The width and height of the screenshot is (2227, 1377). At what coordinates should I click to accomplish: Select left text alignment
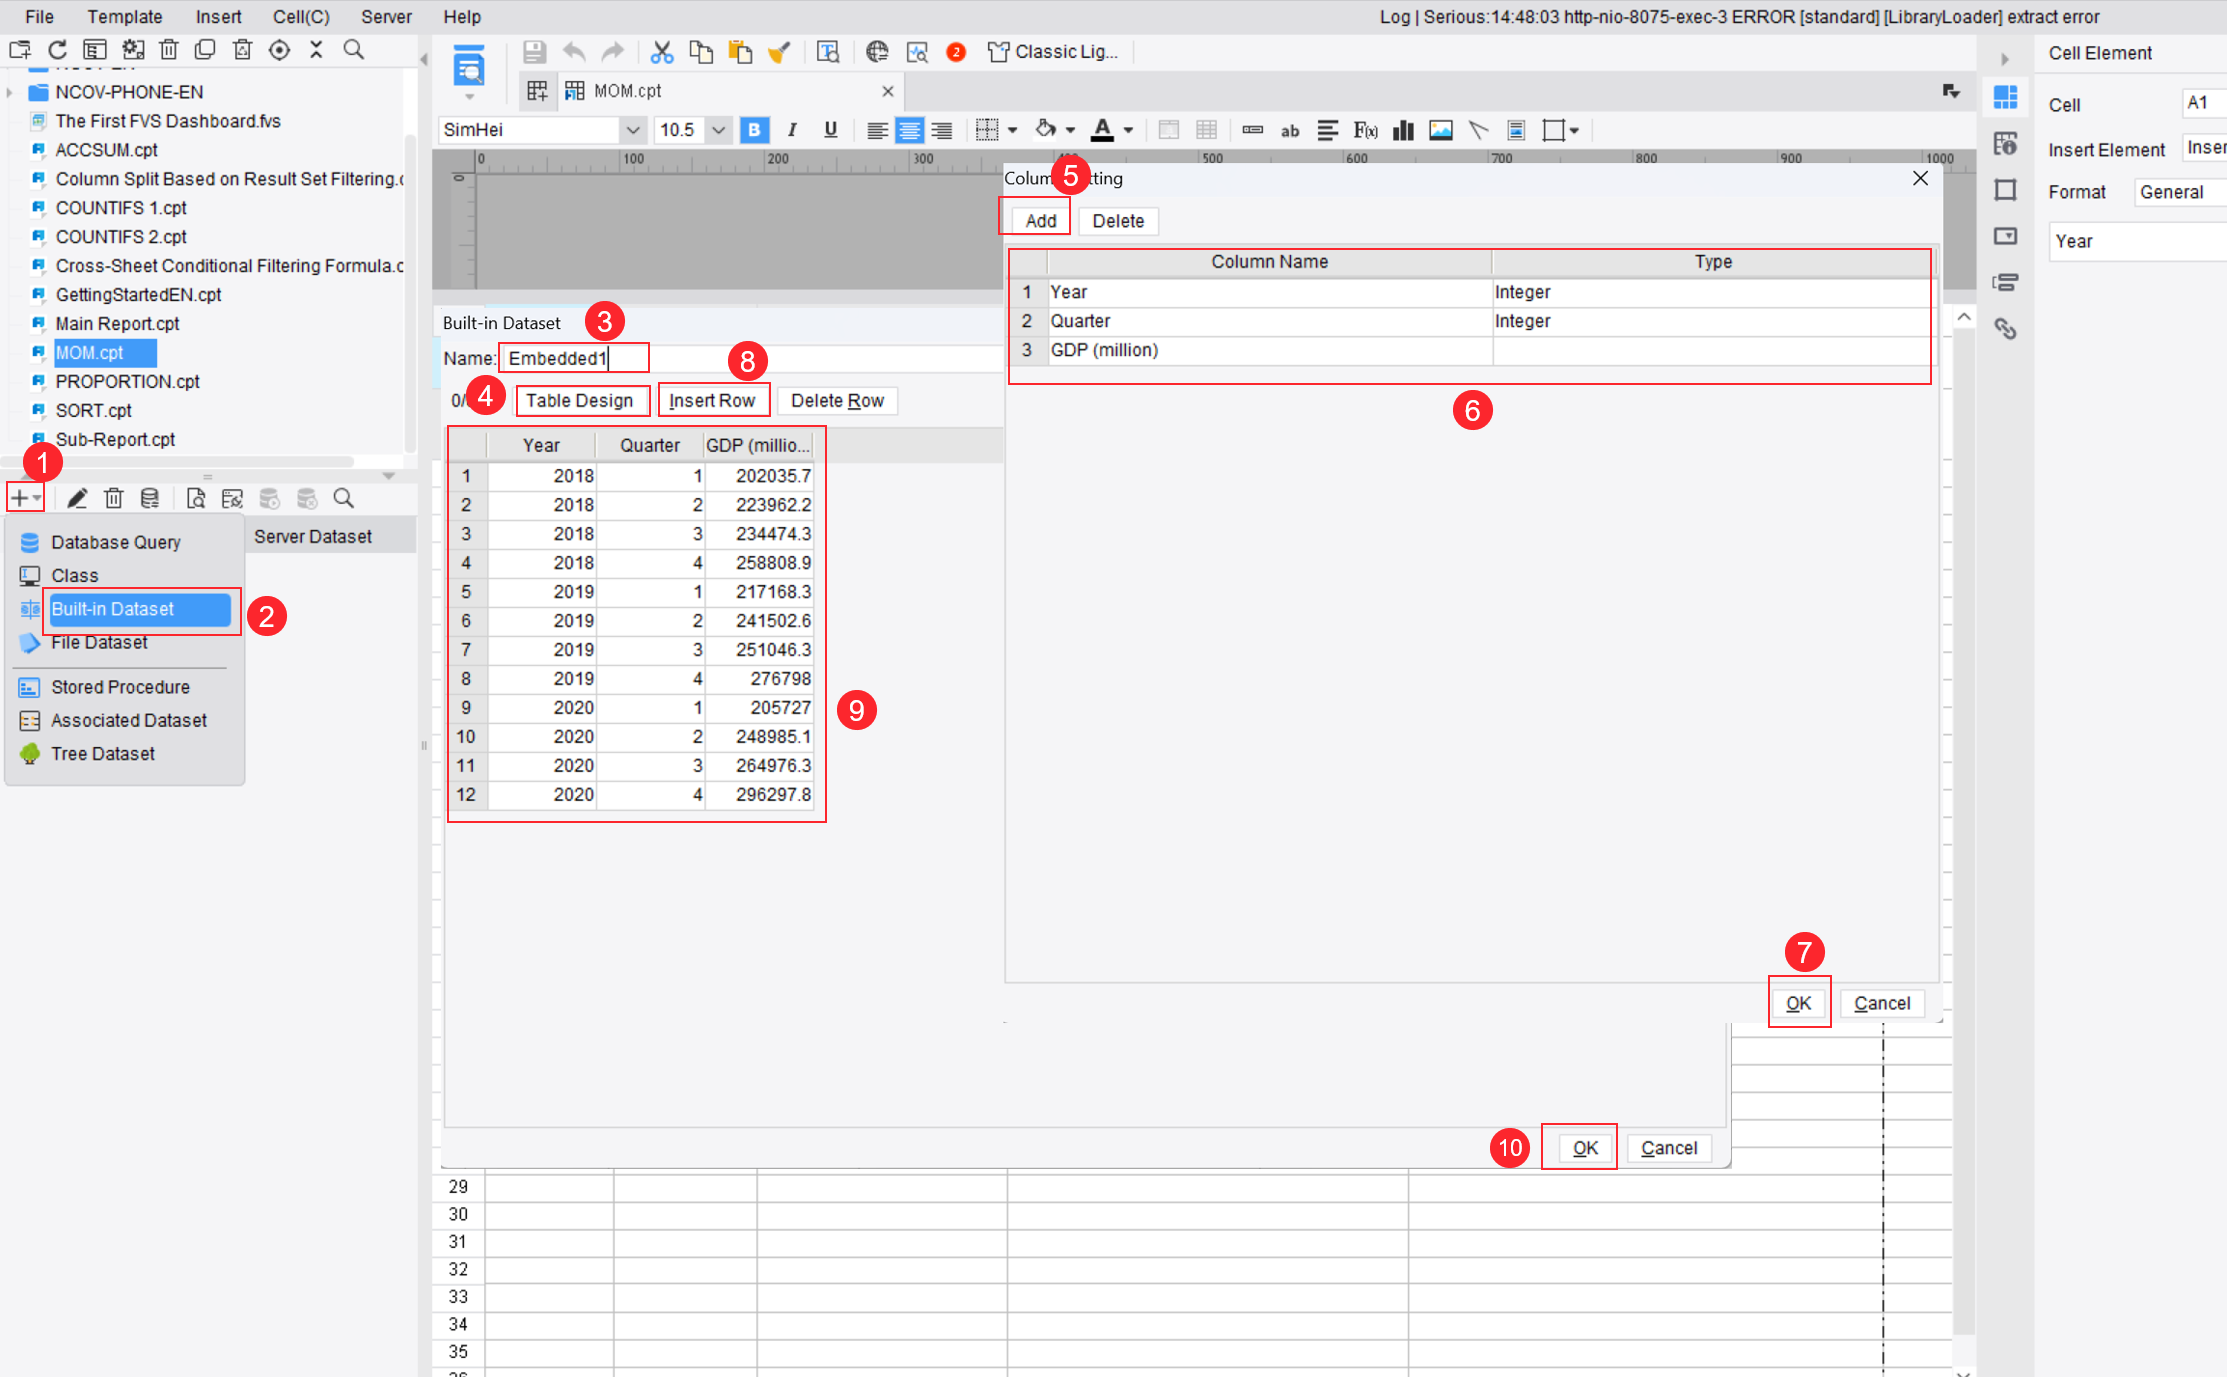pyautogui.click(x=877, y=130)
